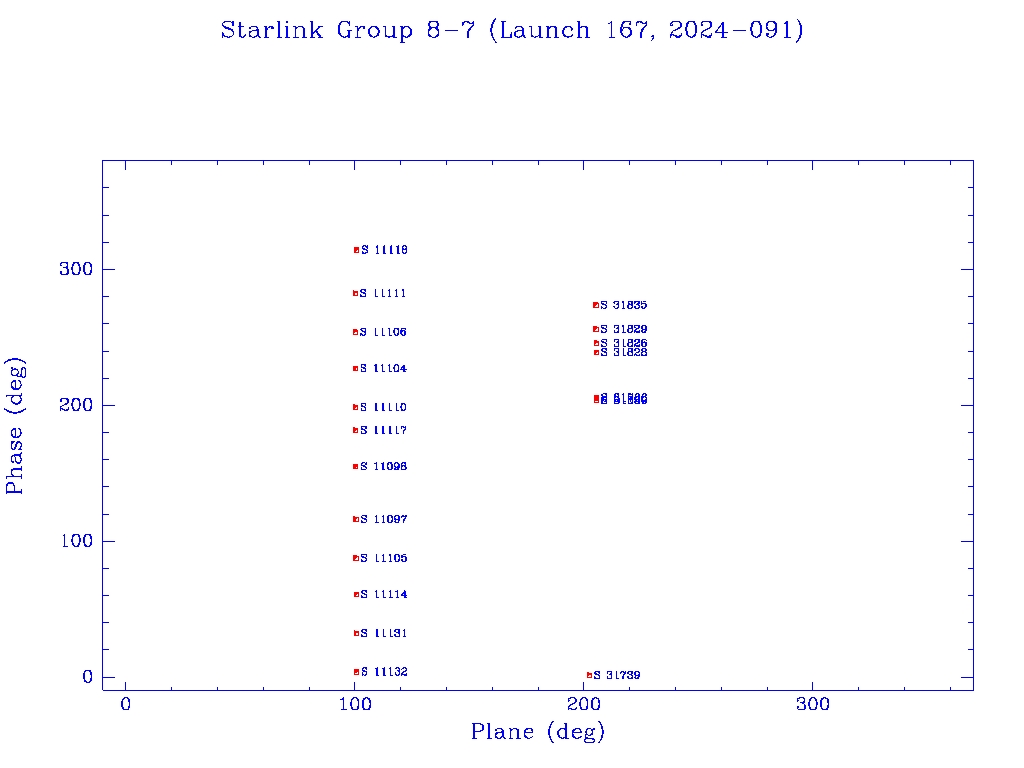
Task: Select the label S 31828
Action: [624, 353]
